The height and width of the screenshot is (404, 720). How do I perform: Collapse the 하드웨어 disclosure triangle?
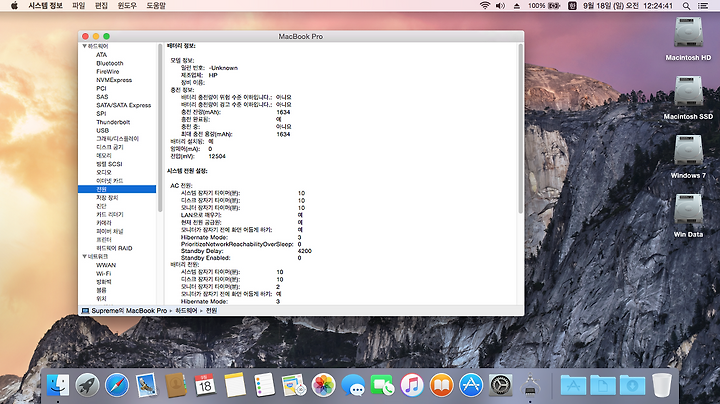(84, 46)
